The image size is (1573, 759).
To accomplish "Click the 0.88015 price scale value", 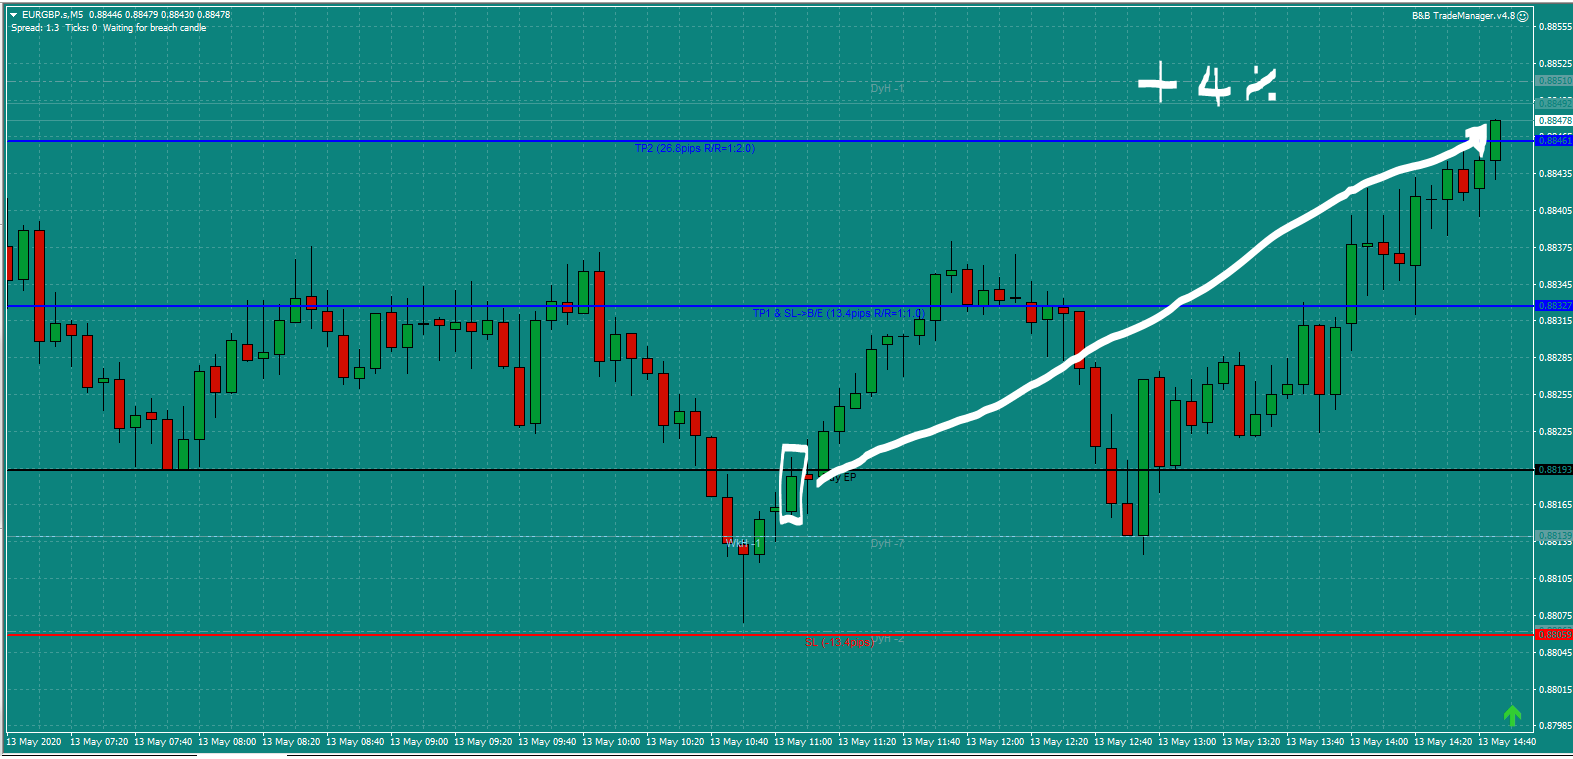I will (1555, 690).
